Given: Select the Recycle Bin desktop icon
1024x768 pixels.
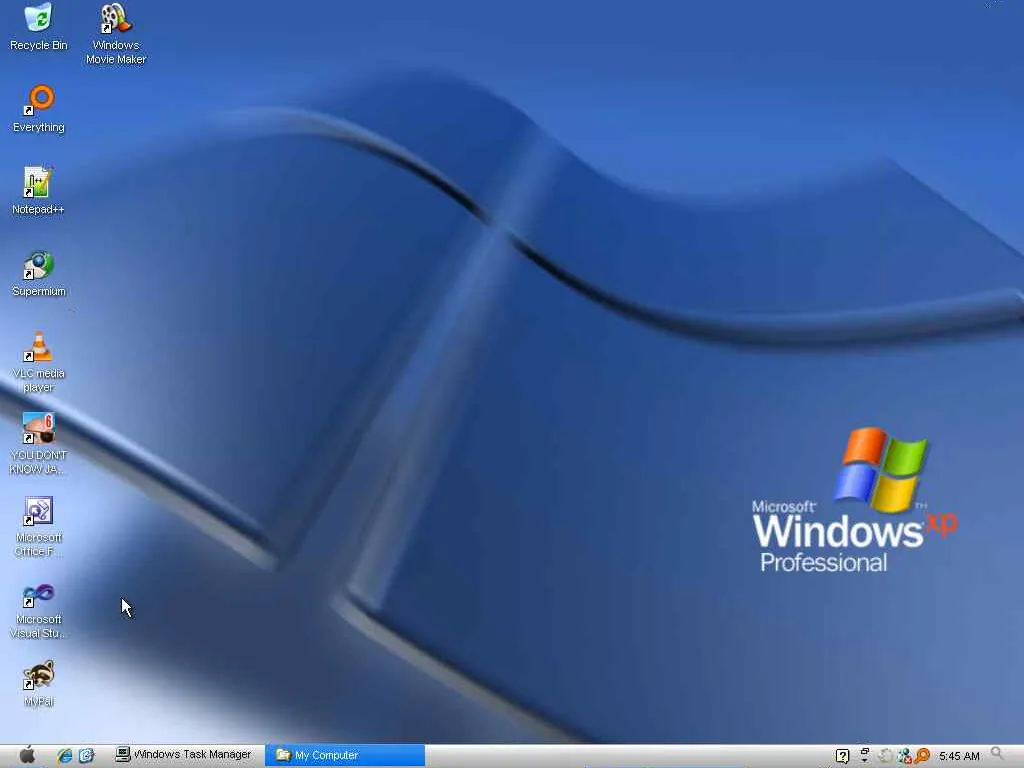Looking at the screenshot, I should coord(39,27).
